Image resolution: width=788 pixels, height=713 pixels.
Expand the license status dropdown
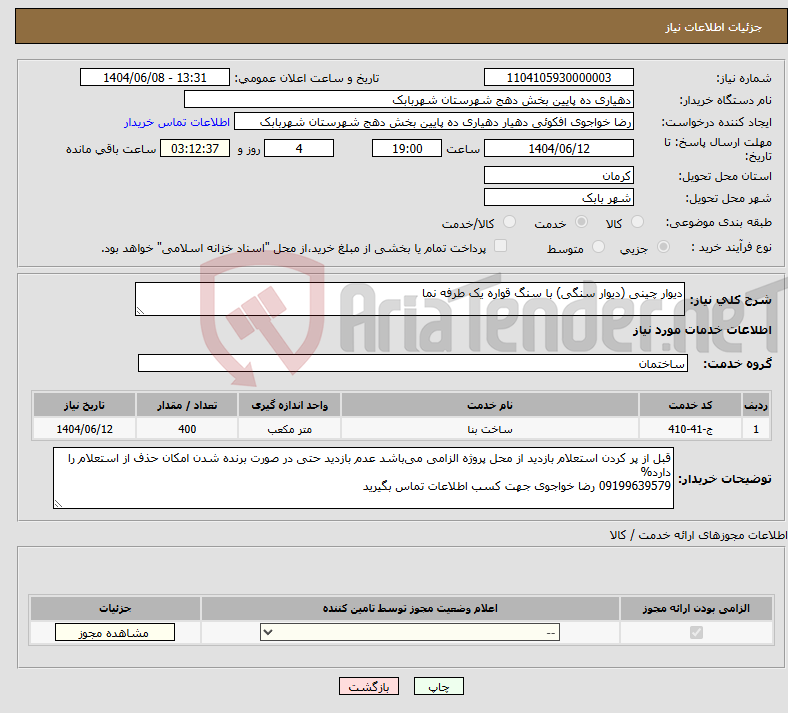click(410, 632)
